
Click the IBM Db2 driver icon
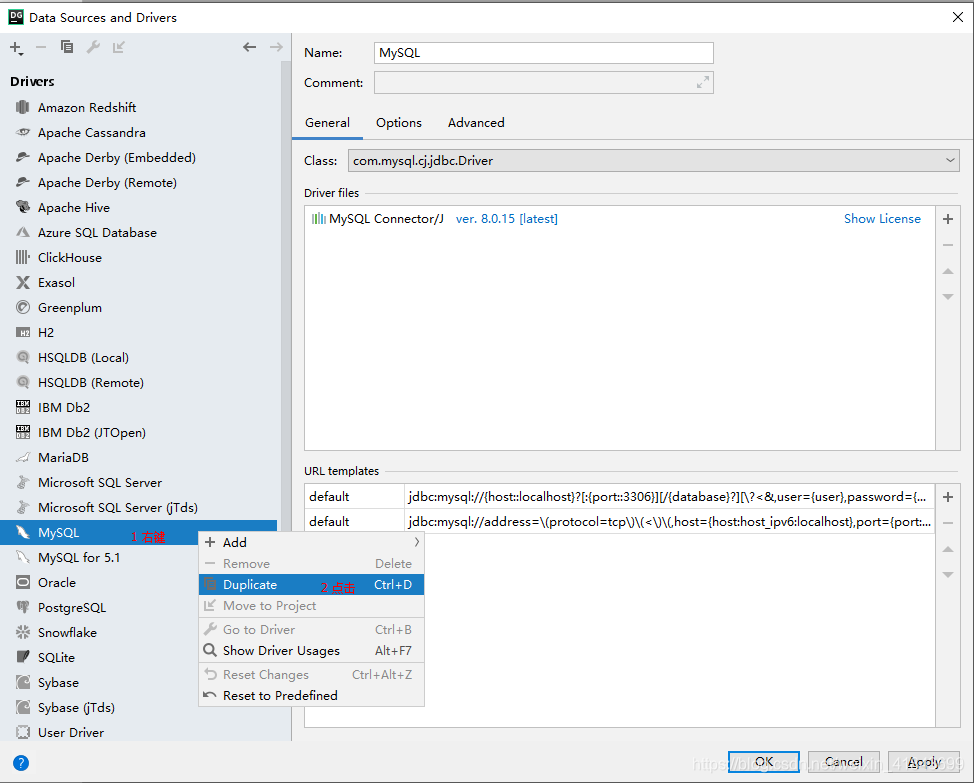(x=23, y=407)
